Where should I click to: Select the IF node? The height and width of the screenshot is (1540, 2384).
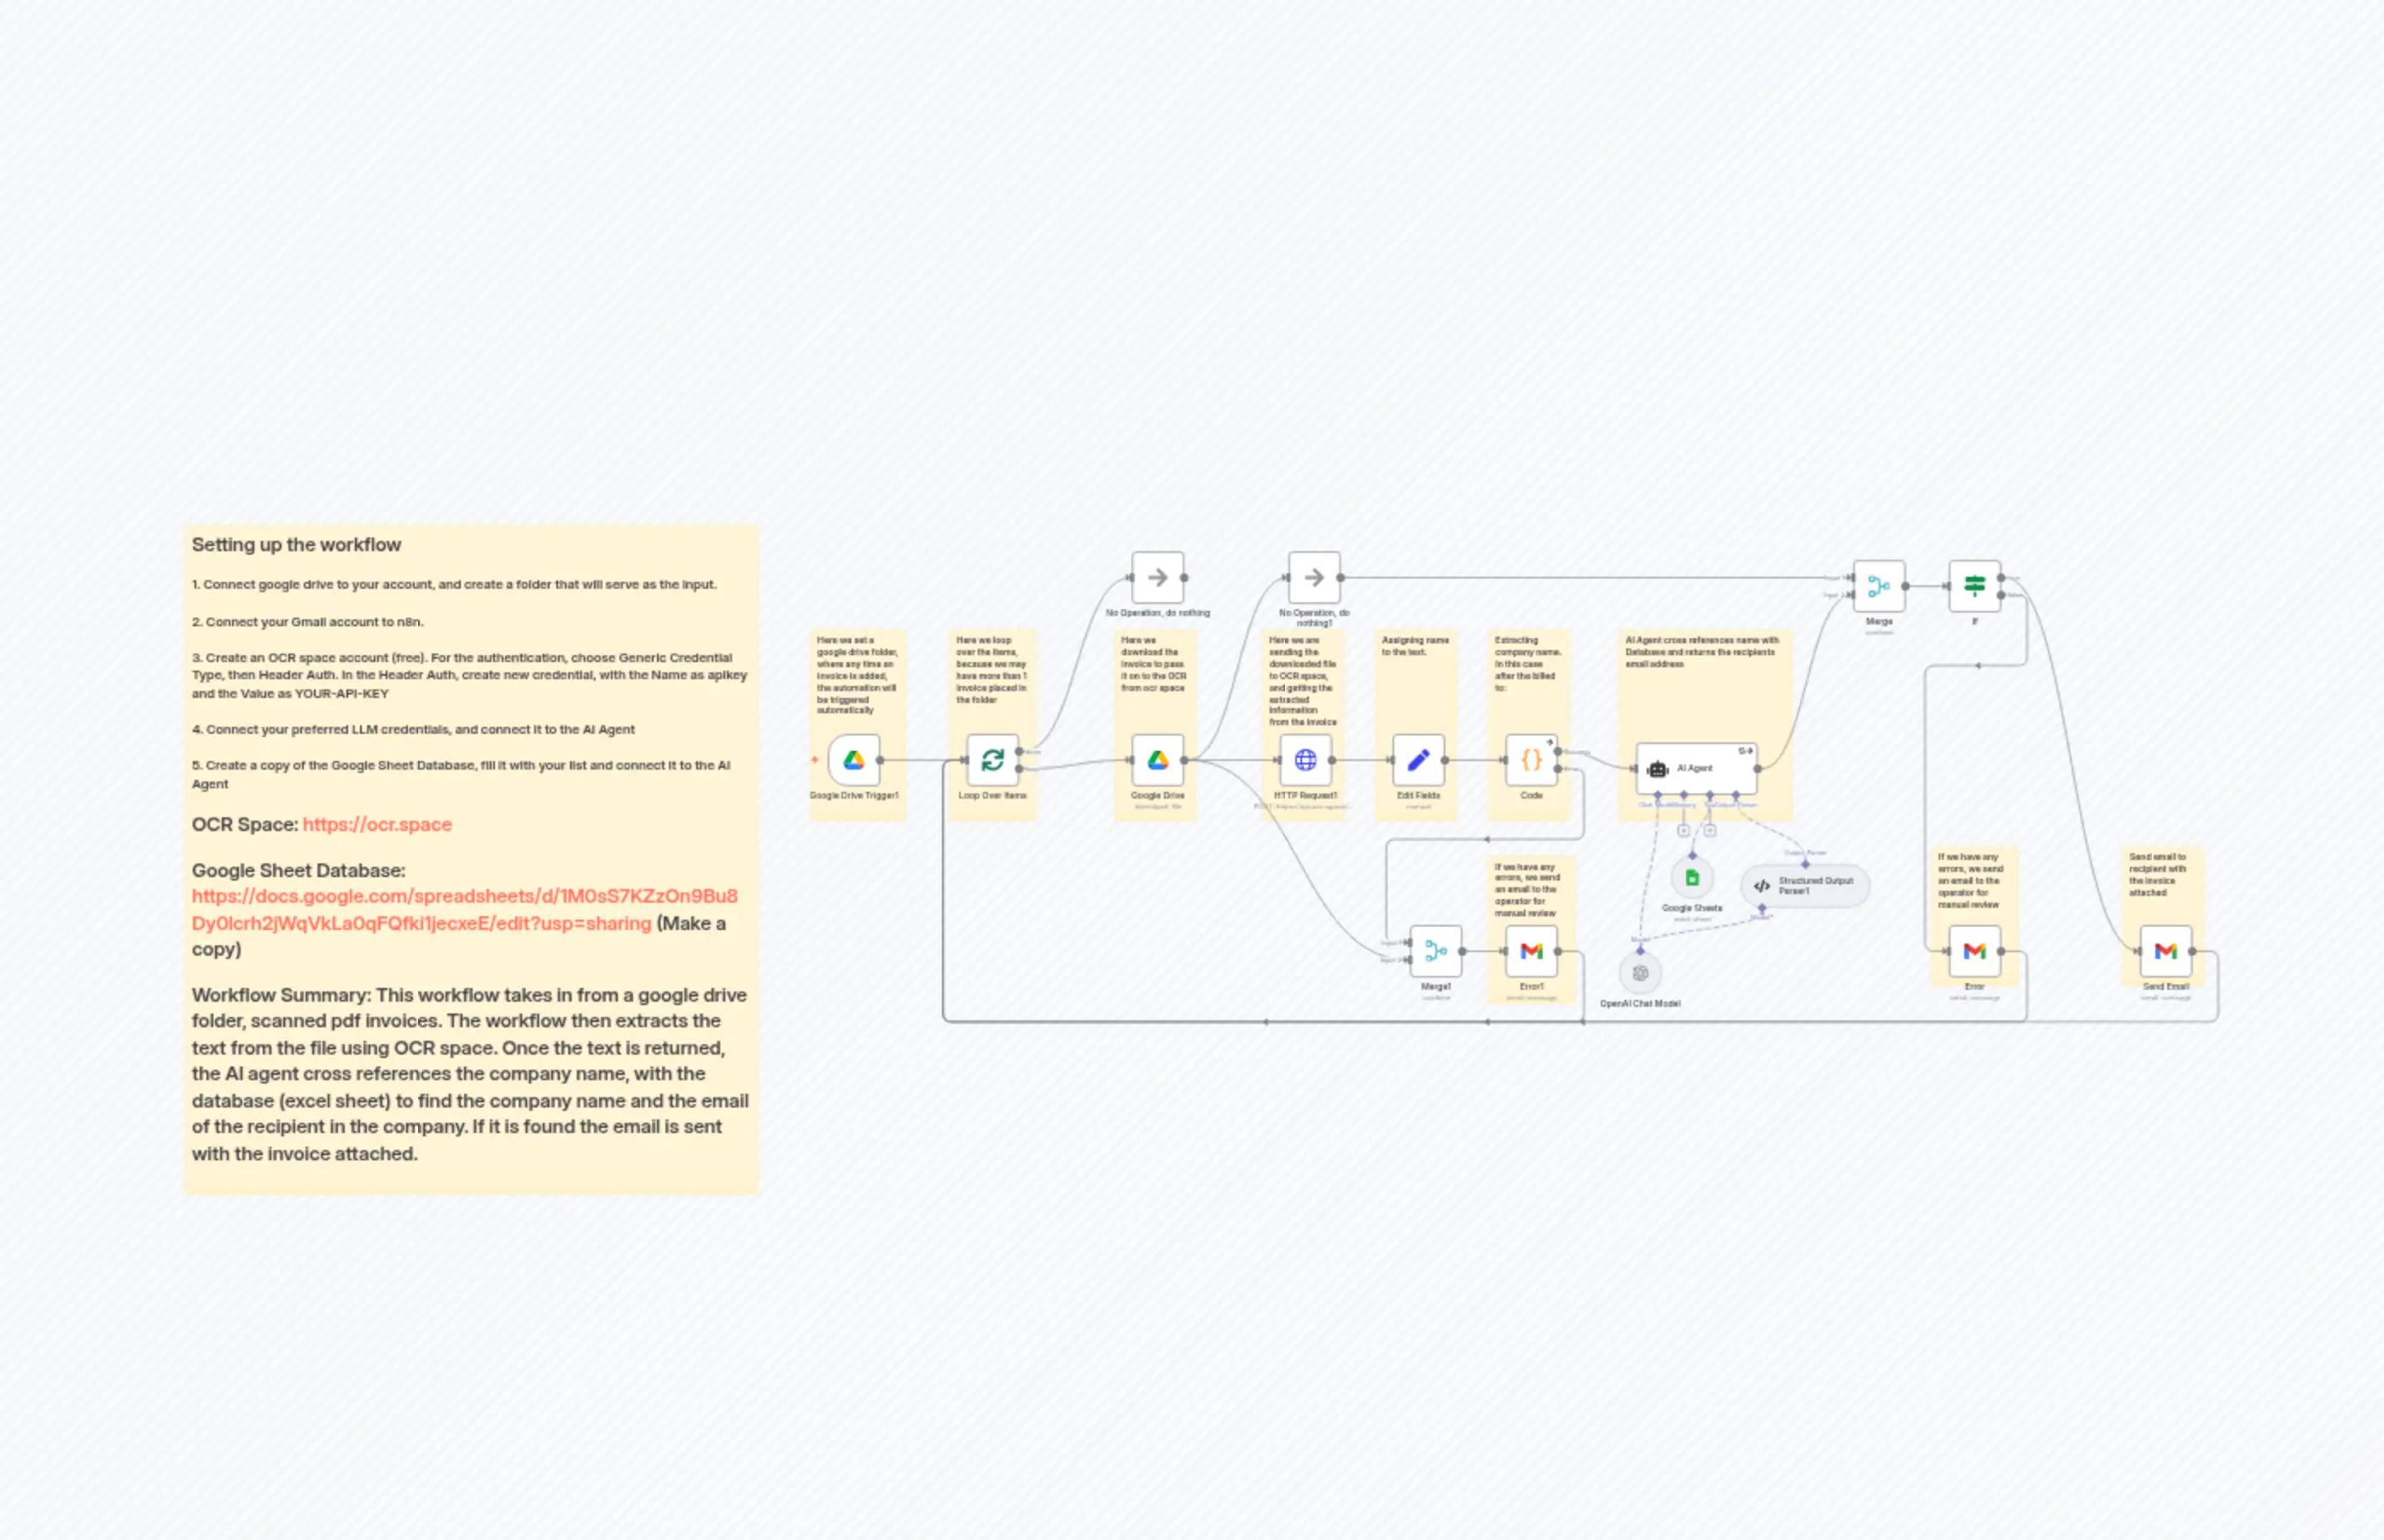[1975, 585]
